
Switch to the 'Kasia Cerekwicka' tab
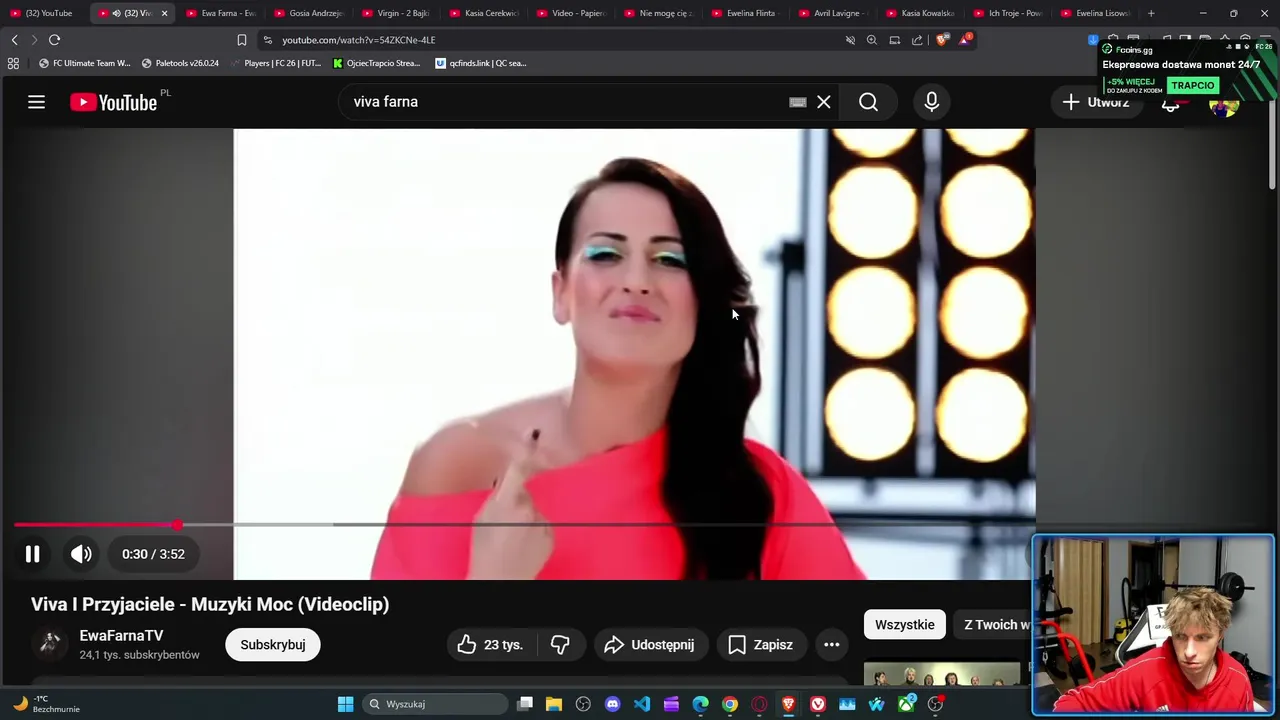pos(484,13)
